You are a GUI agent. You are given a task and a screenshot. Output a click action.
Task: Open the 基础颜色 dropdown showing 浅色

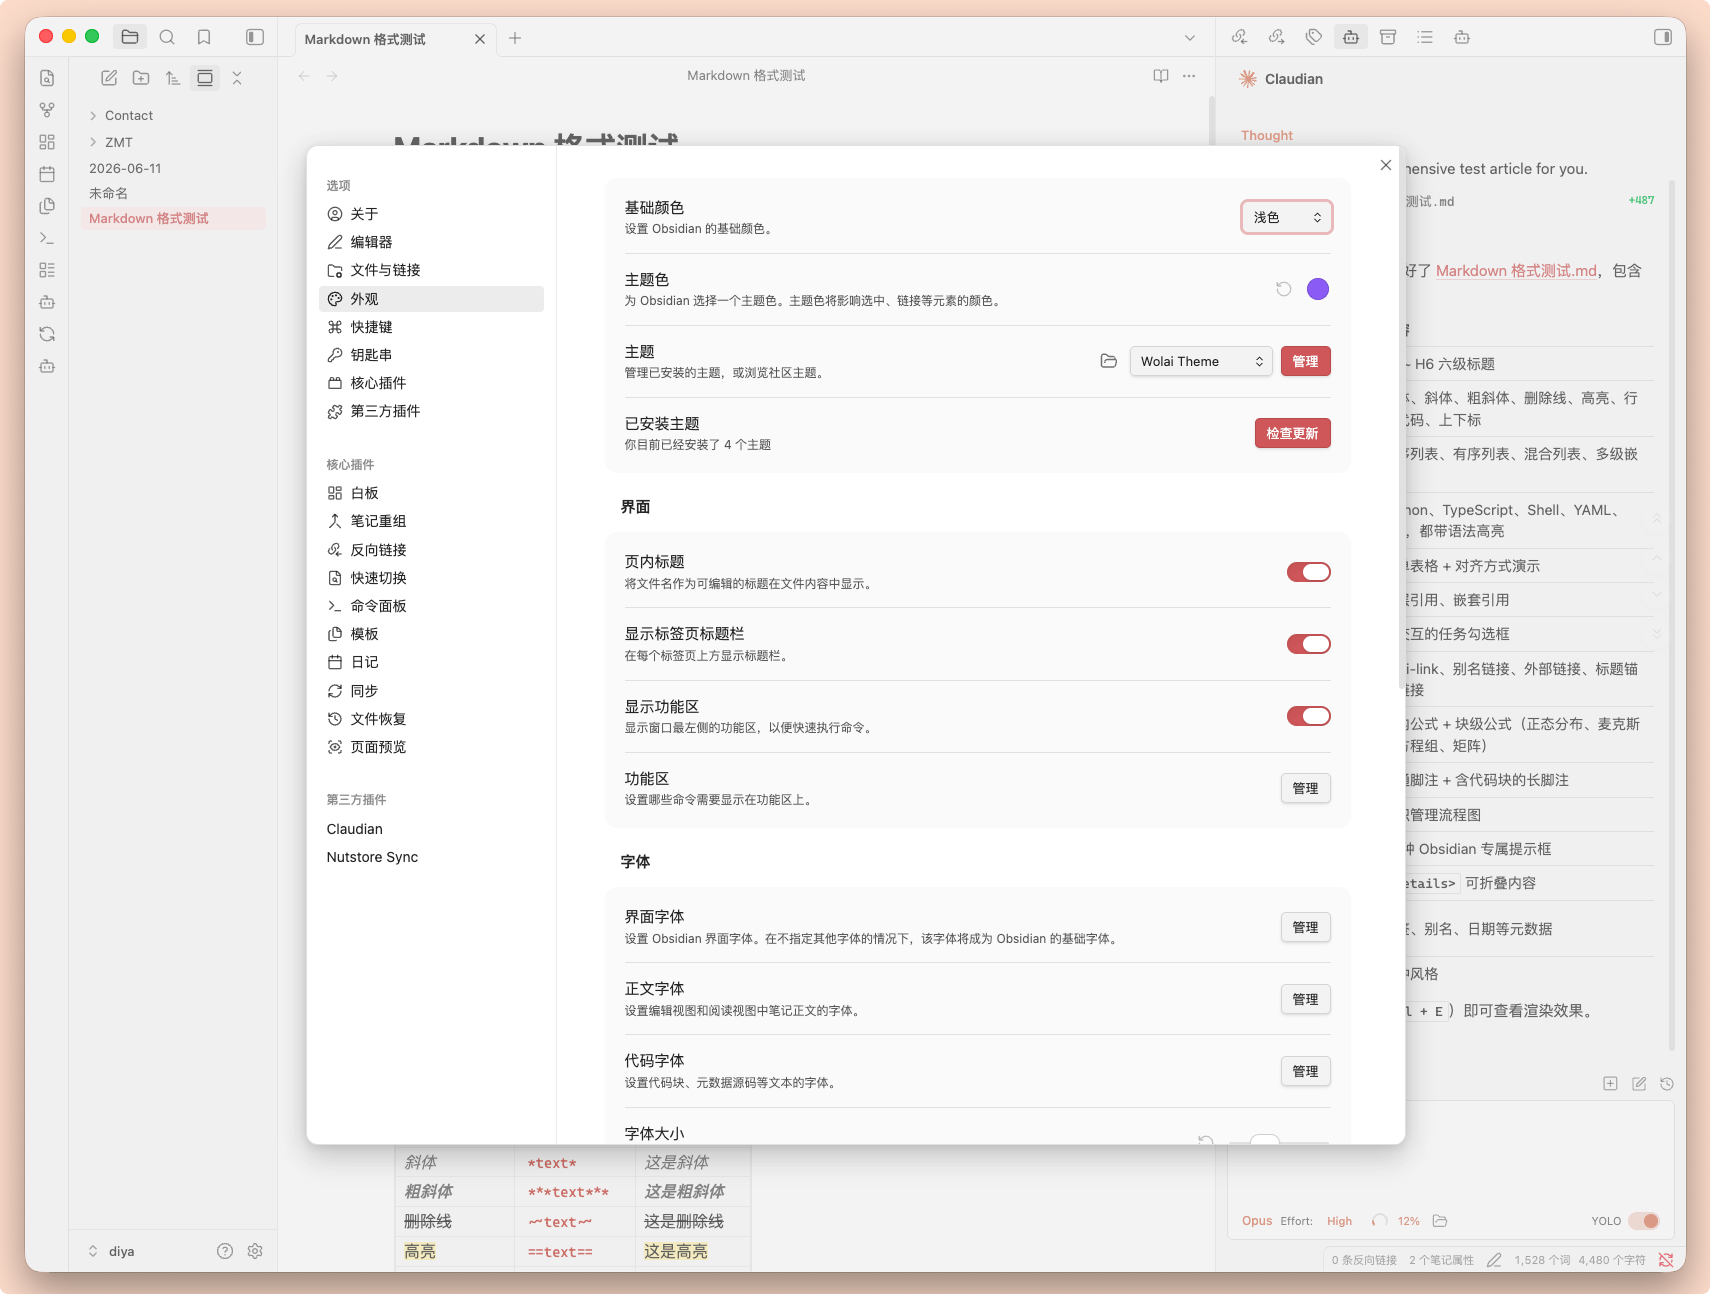click(1287, 217)
